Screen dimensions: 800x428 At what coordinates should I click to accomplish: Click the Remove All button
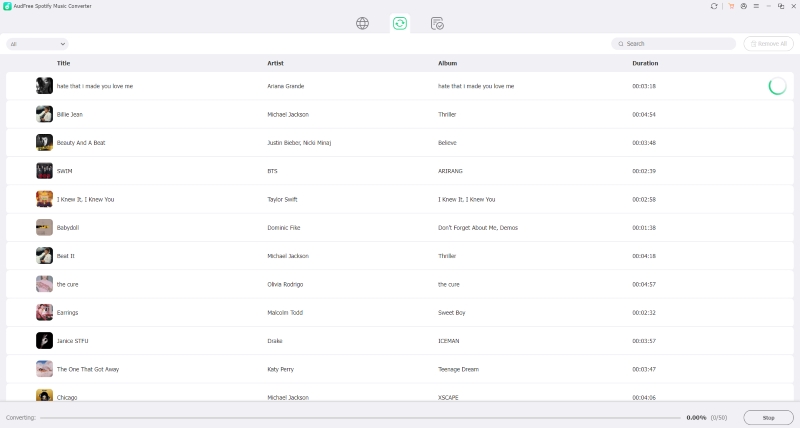(768, 44)
